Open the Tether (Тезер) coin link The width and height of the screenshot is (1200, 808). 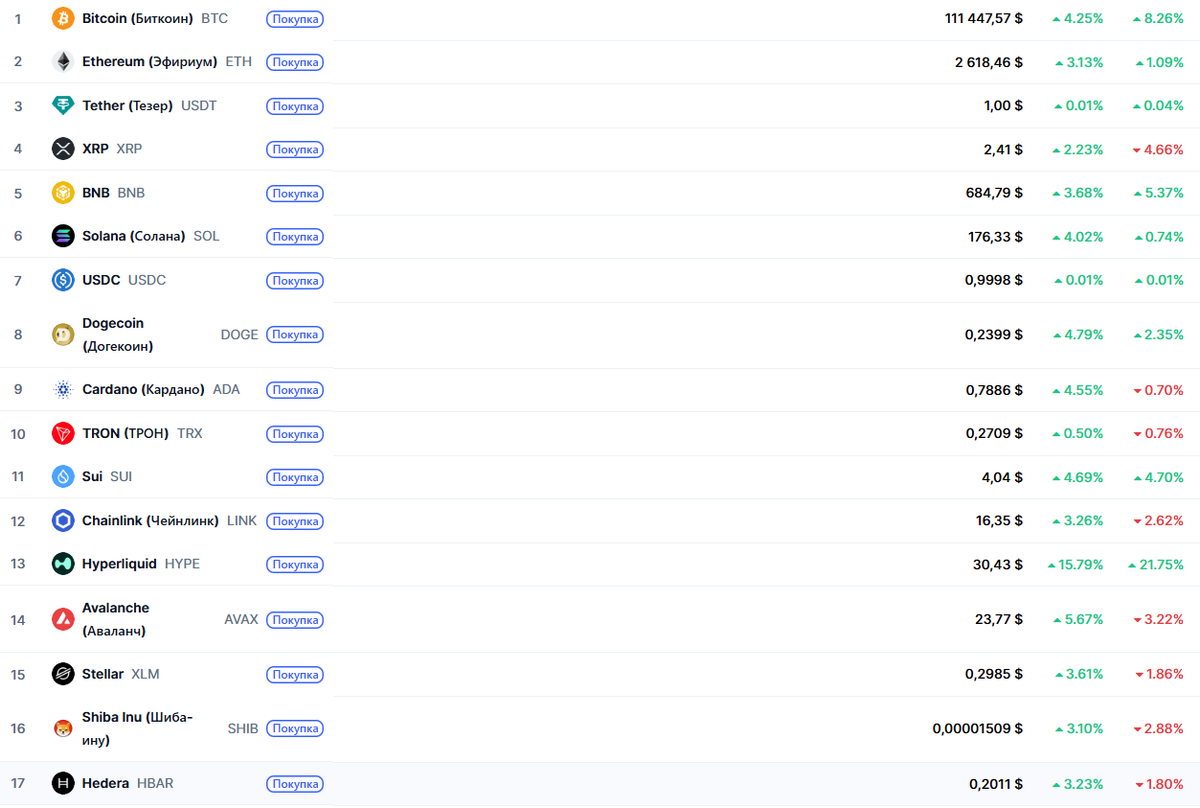coord(128,105)
